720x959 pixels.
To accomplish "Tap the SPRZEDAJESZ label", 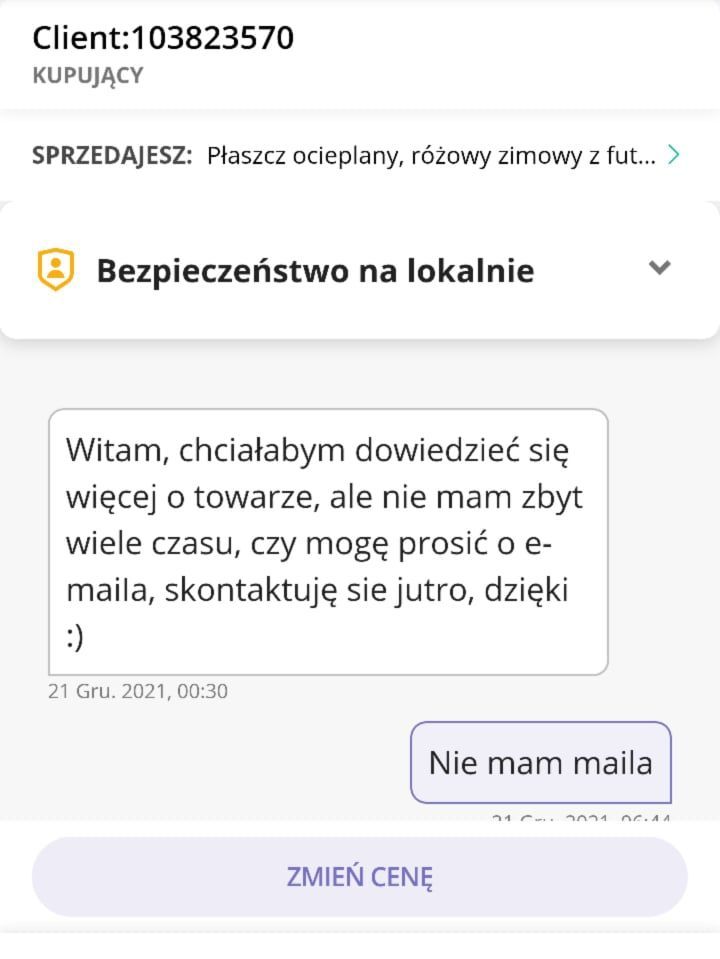I will (112, 155).
